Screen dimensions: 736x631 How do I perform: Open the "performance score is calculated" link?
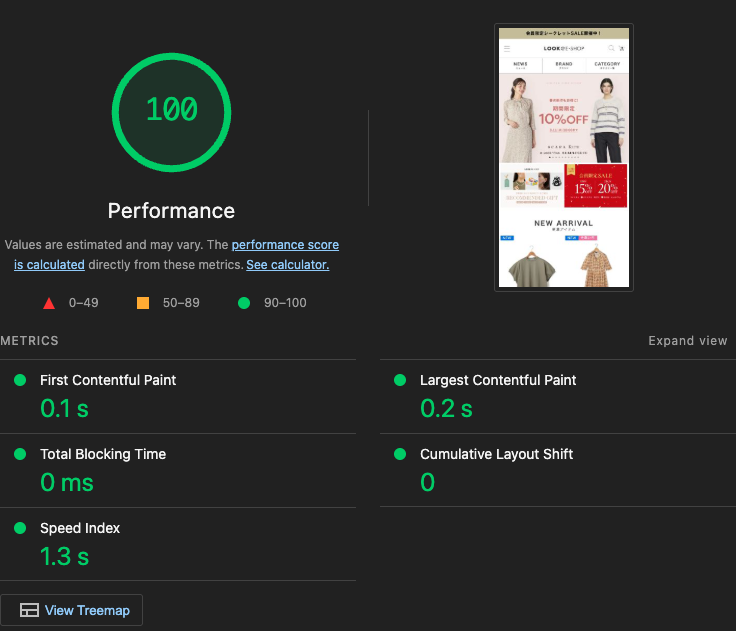[x=285, y=245]
